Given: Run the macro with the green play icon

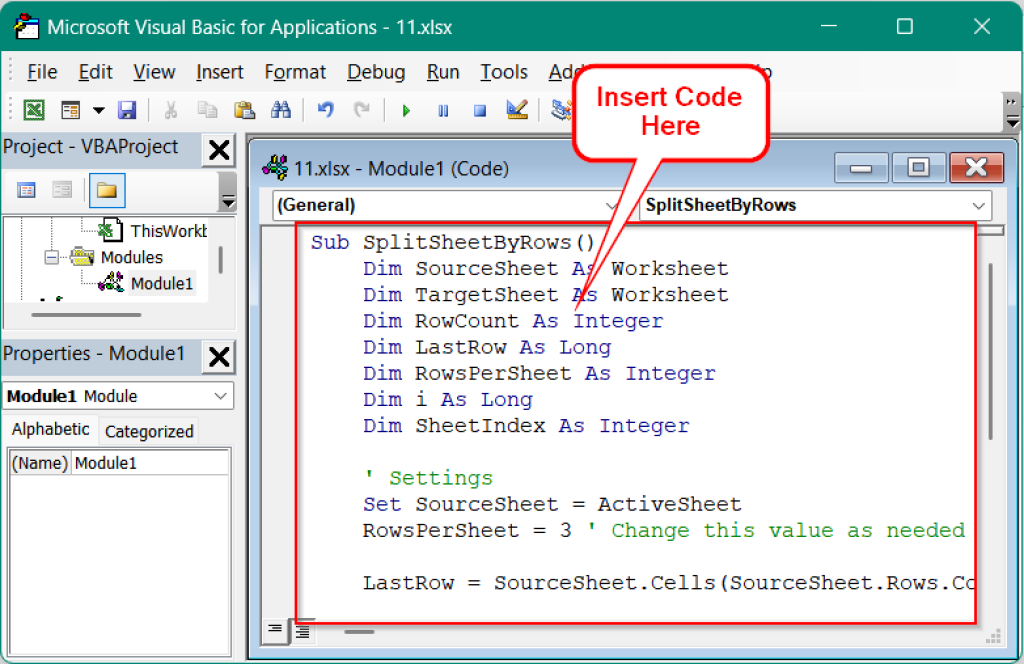Looking at the screenshot, I should 405,110.
